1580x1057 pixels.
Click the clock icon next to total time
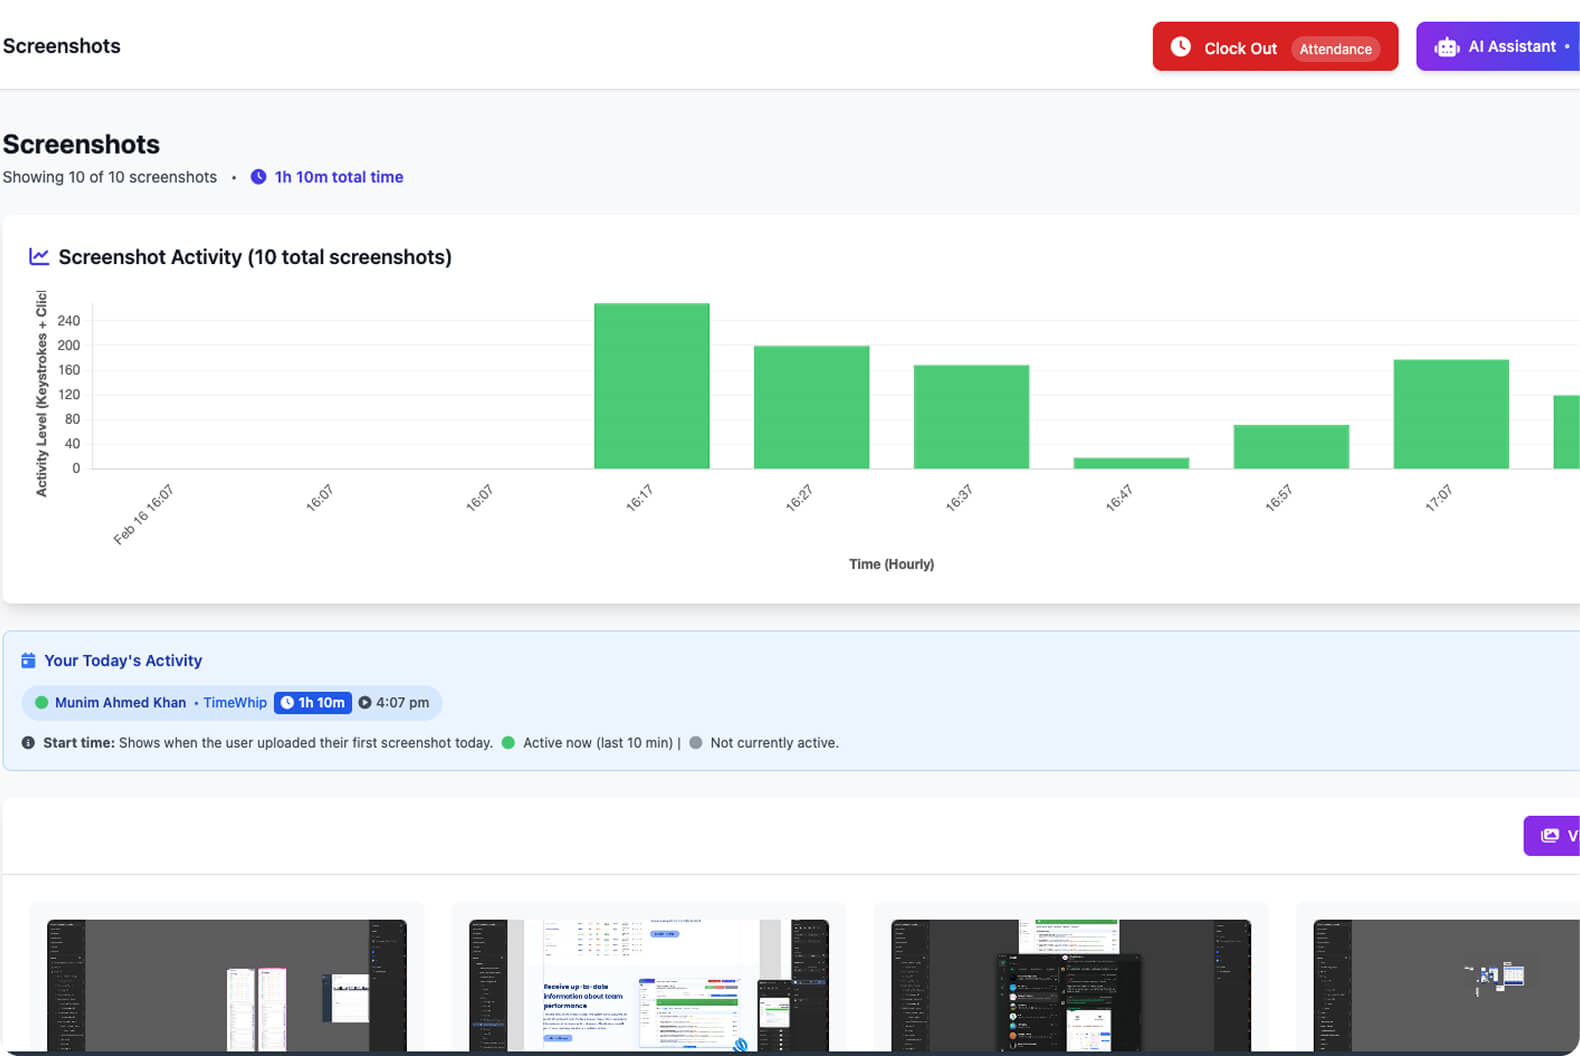tap(258, 177)
